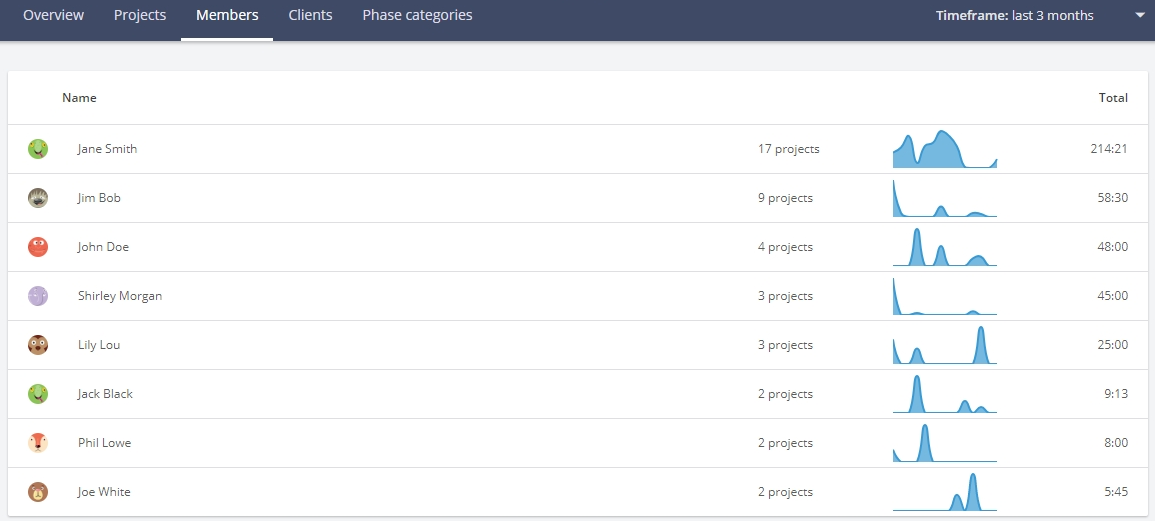Image resolution: width=1155 pixels, height=521 pixels.
Task: Click Lily Lou's brown owl avatar
Action: click(x=38, y=345)
